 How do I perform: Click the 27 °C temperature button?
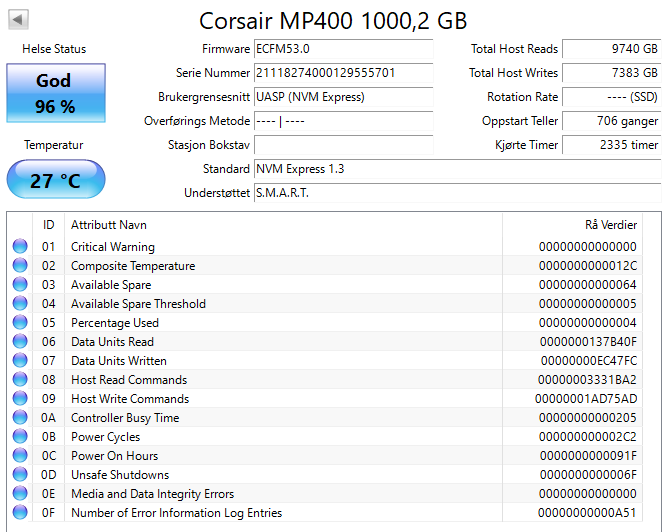coord(56,180)
